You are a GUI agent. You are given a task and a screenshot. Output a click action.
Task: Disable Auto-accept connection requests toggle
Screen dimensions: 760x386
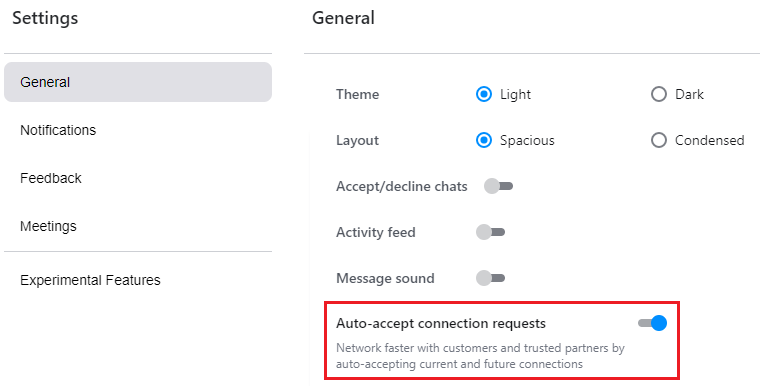click(x=652, y=323)
